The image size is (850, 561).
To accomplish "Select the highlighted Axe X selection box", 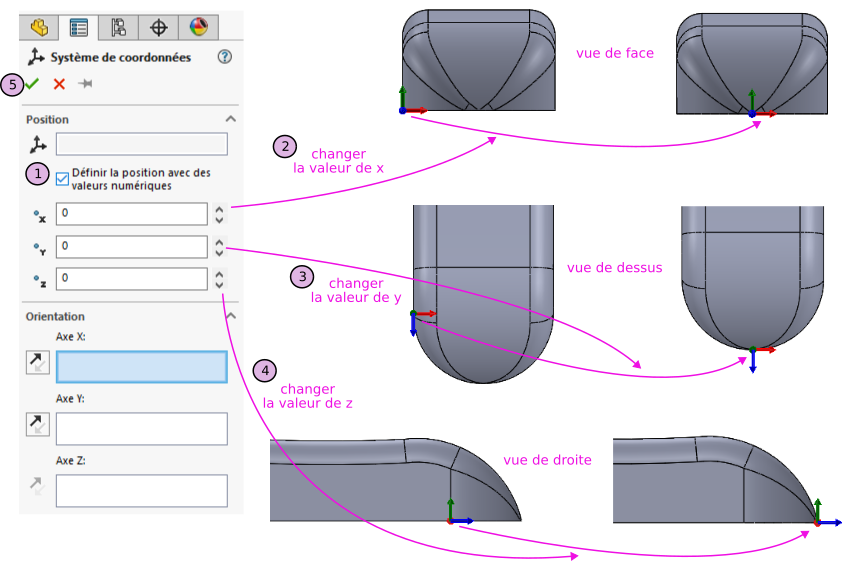I will point(141,367).
